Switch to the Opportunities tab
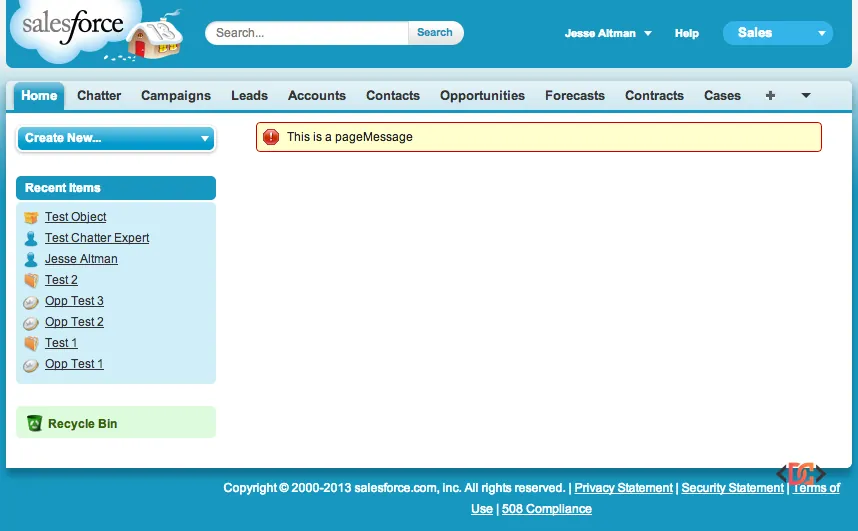Image resolution: width=858 pixels, height=531 pixels. pos(482,96)
